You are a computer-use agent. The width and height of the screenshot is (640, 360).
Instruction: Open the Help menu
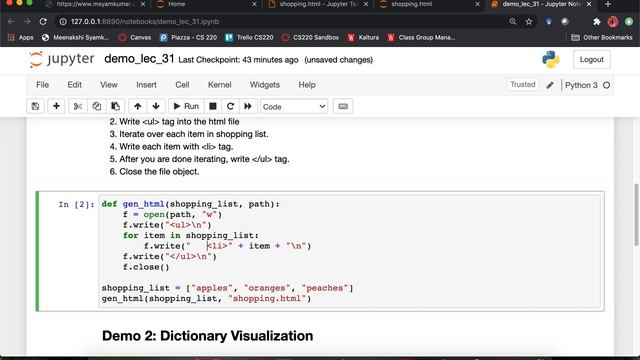(307, 85)
